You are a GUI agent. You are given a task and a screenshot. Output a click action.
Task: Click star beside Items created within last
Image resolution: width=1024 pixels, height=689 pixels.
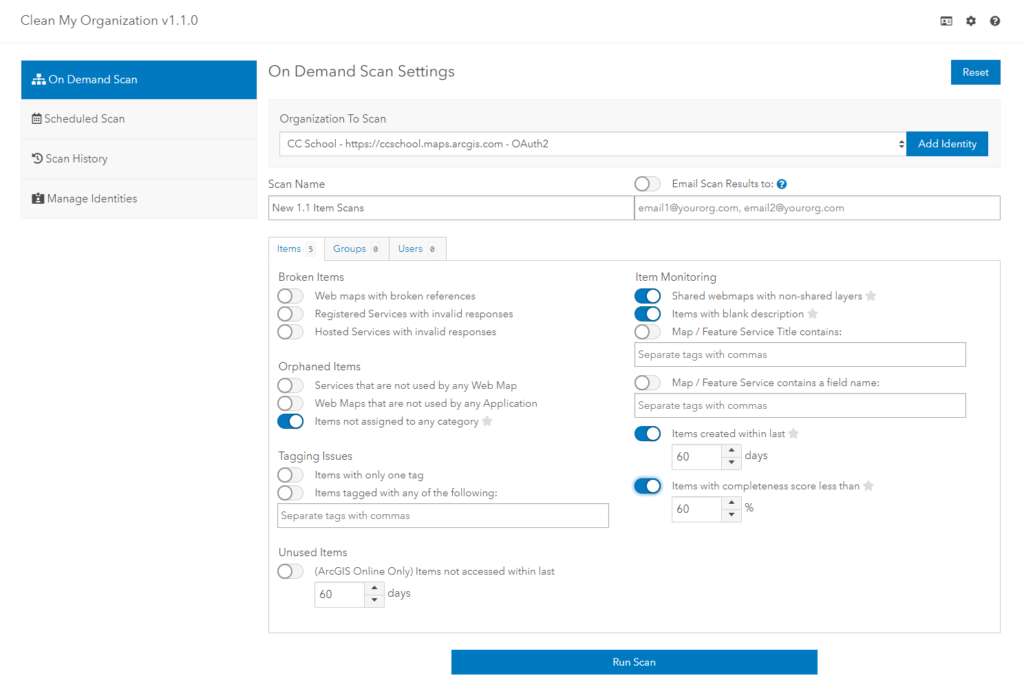[793, 434]
